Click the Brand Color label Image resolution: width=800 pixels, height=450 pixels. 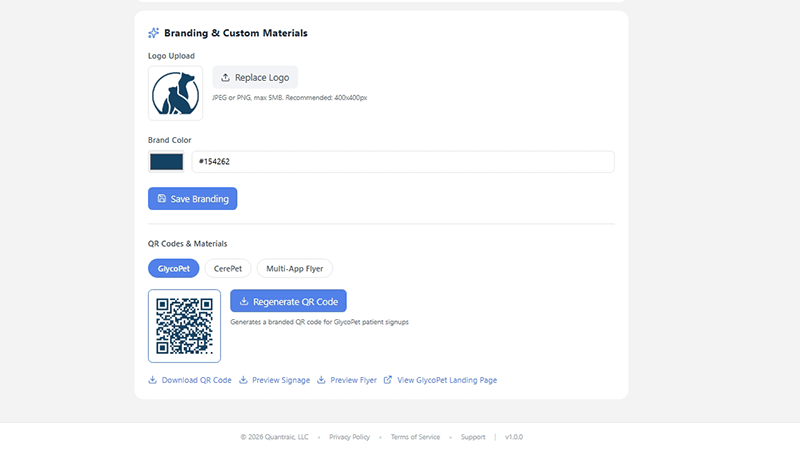click(x=169, y=140)
